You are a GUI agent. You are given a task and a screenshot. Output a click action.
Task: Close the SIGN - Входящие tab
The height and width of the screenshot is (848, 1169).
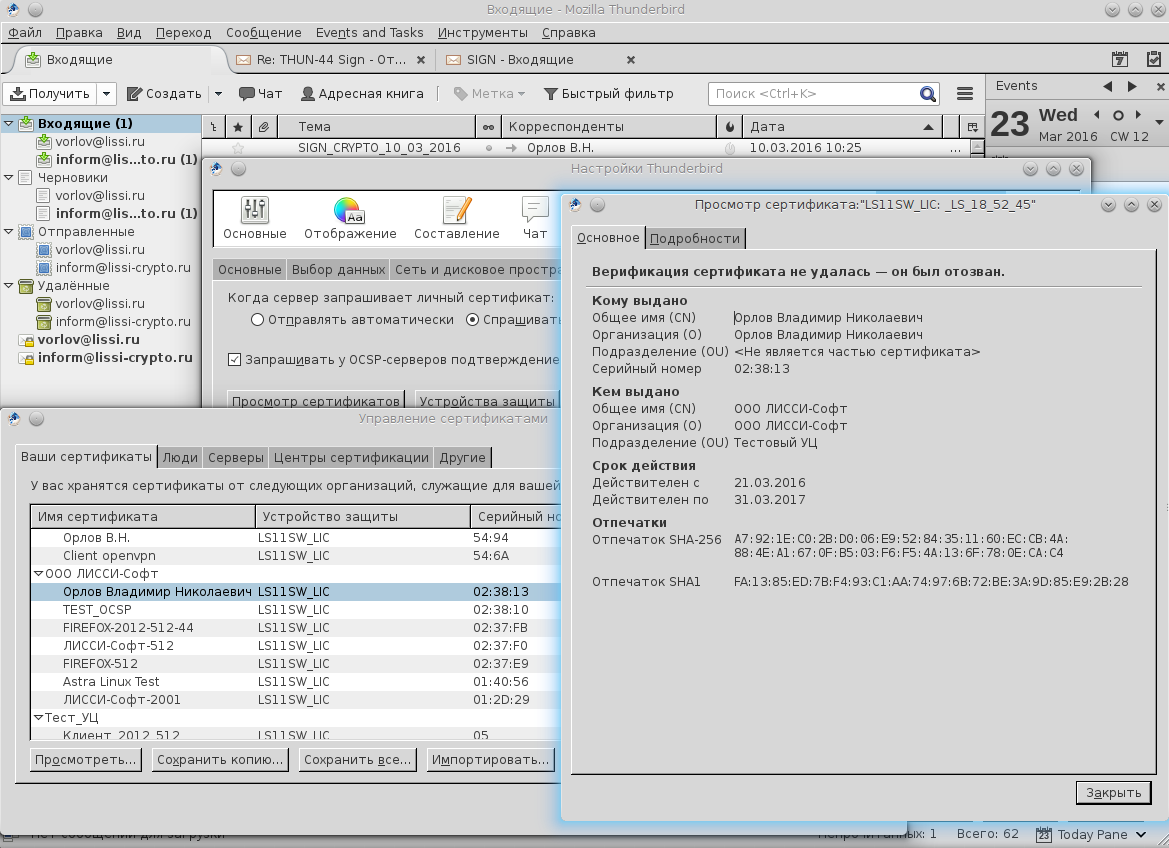(x=631, y=60)
